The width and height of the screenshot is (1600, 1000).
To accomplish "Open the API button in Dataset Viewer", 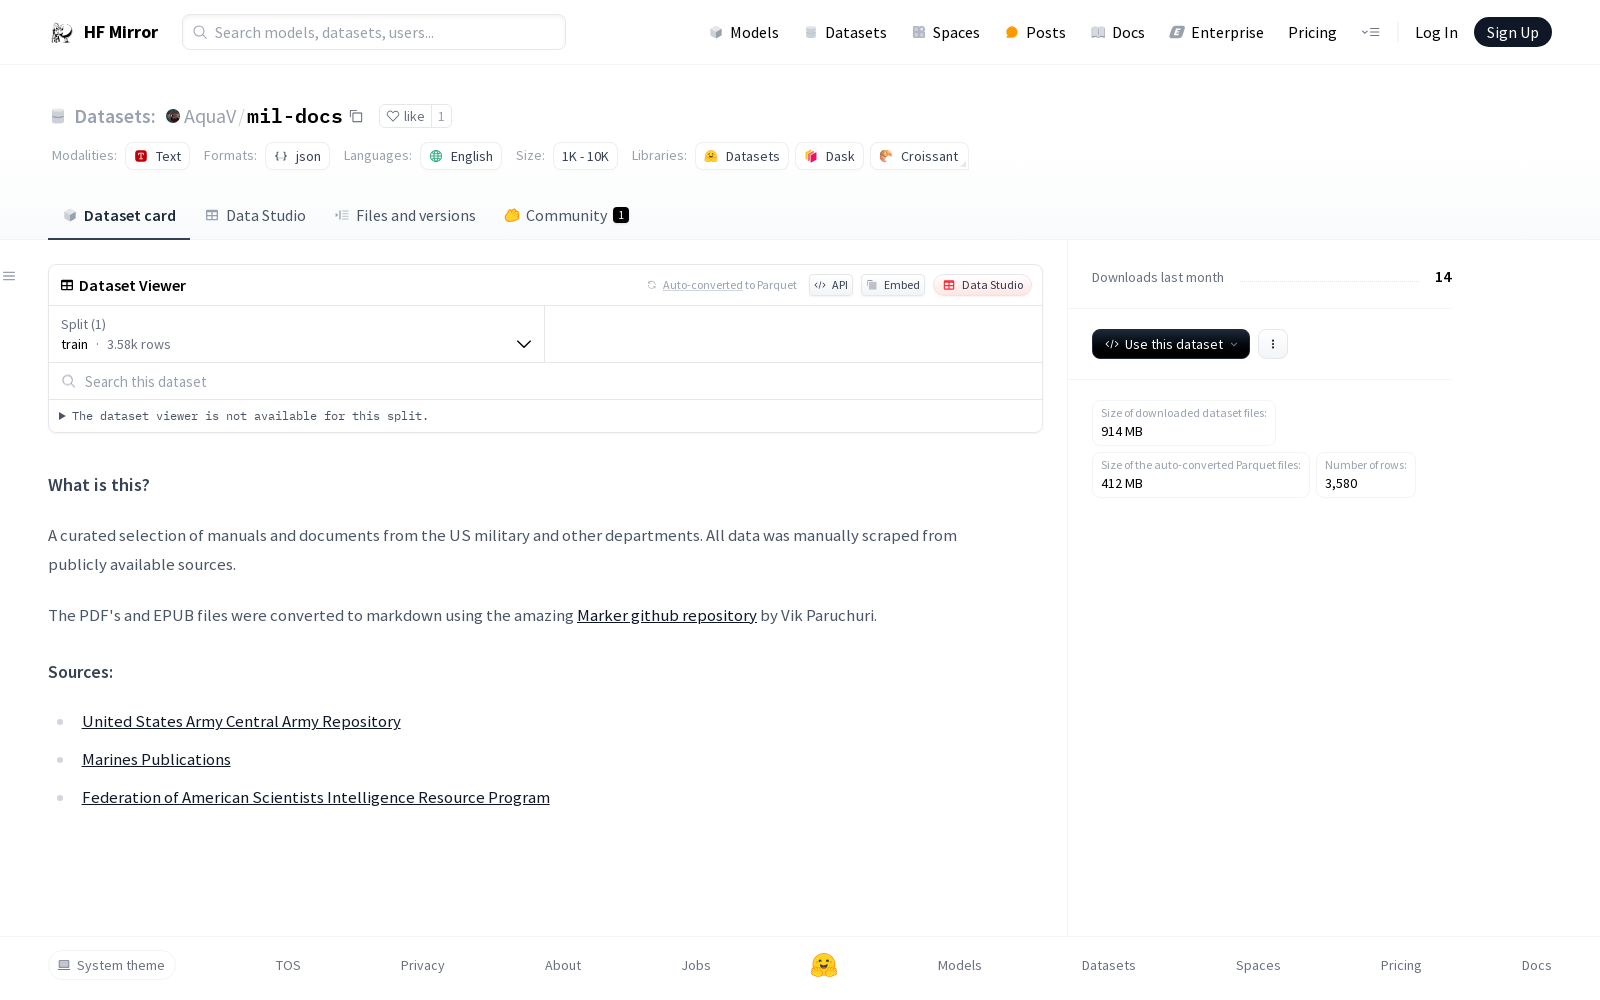I will pyautogui.click(x=831, y=285).
